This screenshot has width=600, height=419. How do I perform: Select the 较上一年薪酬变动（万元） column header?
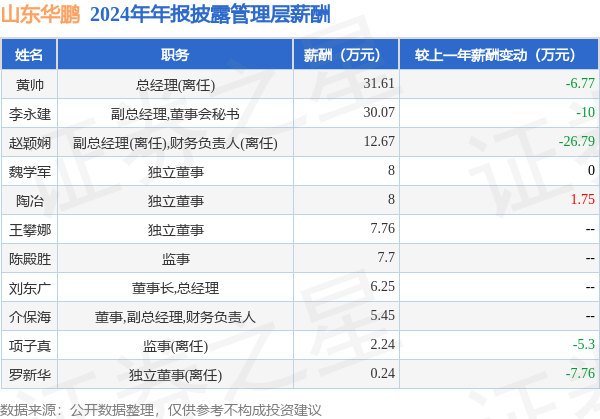pos(499,55)
